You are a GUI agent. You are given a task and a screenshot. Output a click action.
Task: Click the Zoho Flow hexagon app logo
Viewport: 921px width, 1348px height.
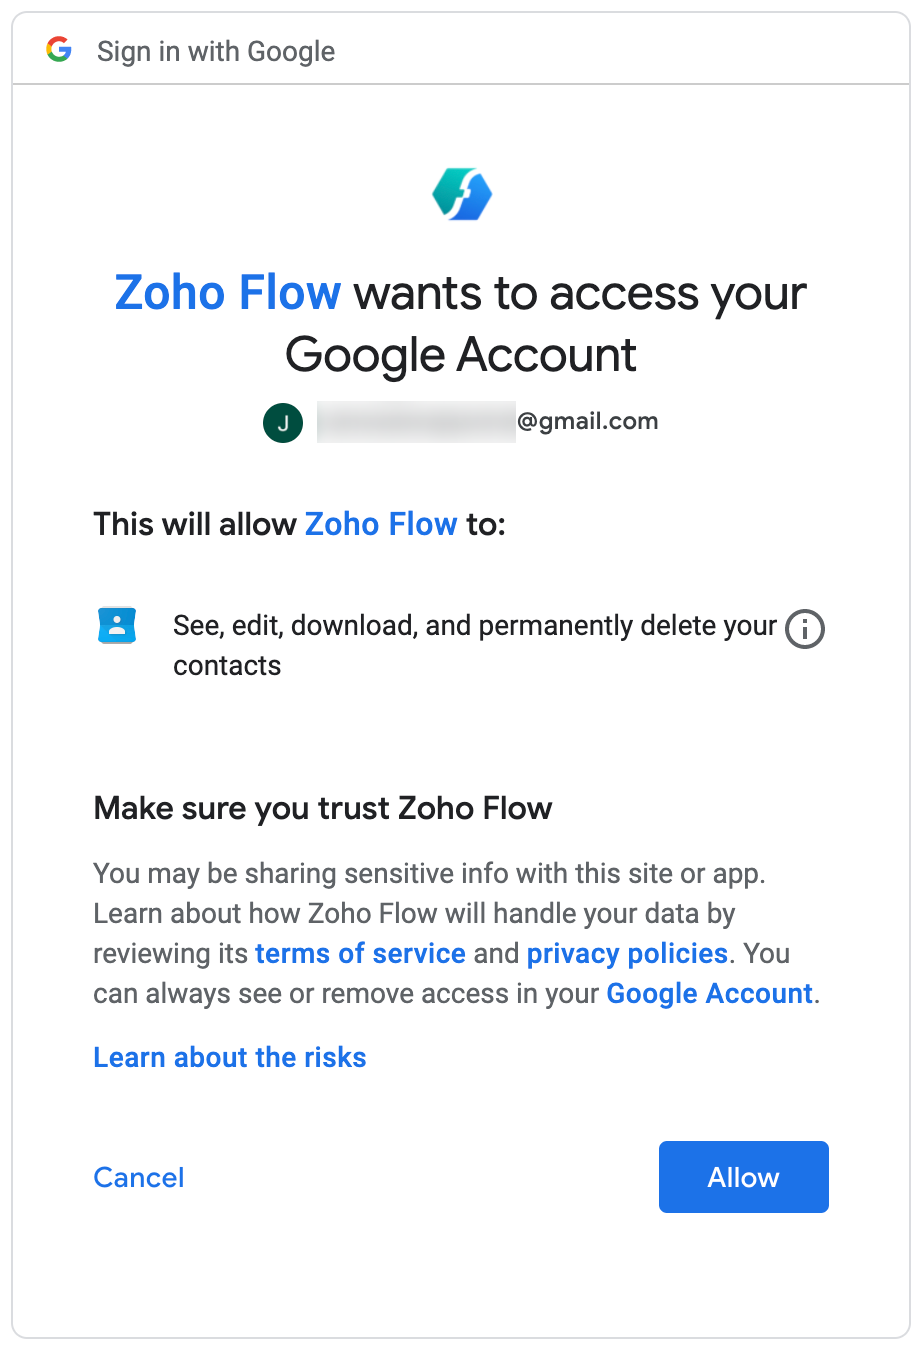pyautogui.click(x=462, y=194)
